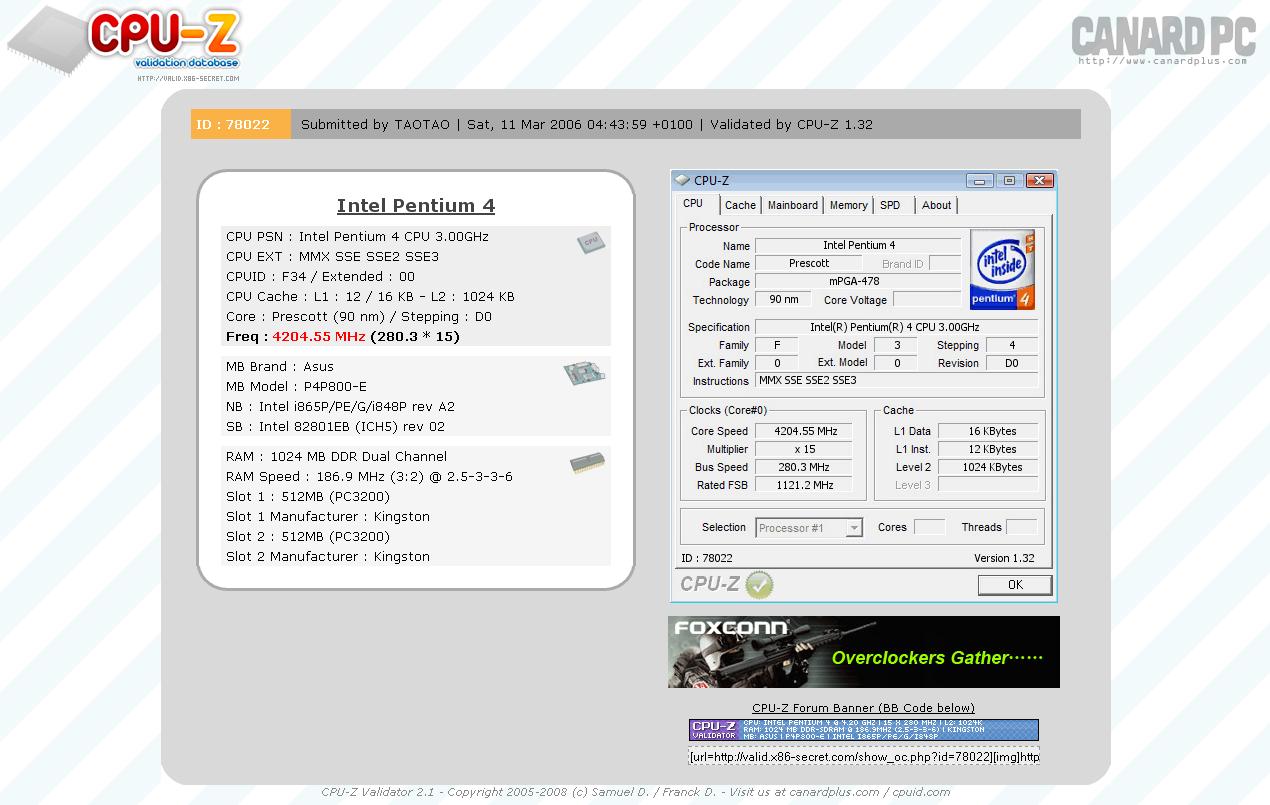Click the SB : Intel 82801EB (ICH5) line
Image resolution: width=1270 pixels, height=805 pixels.
[x=335, y=427]
